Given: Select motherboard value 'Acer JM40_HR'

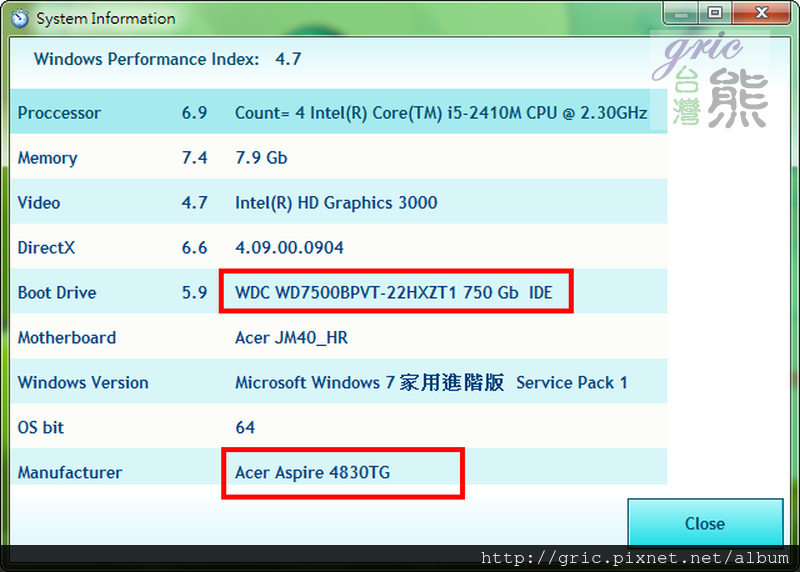Looking at the screenshot, I should click(x=291, y=338).
